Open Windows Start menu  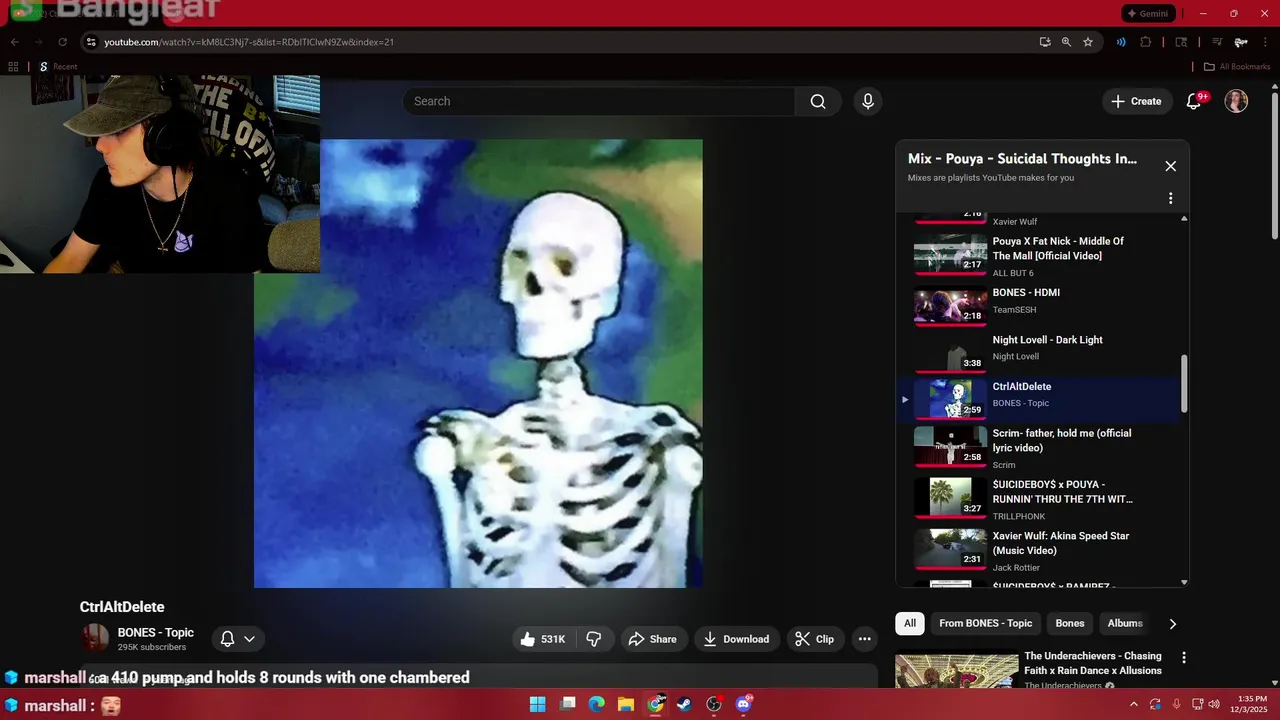point(537,704)
